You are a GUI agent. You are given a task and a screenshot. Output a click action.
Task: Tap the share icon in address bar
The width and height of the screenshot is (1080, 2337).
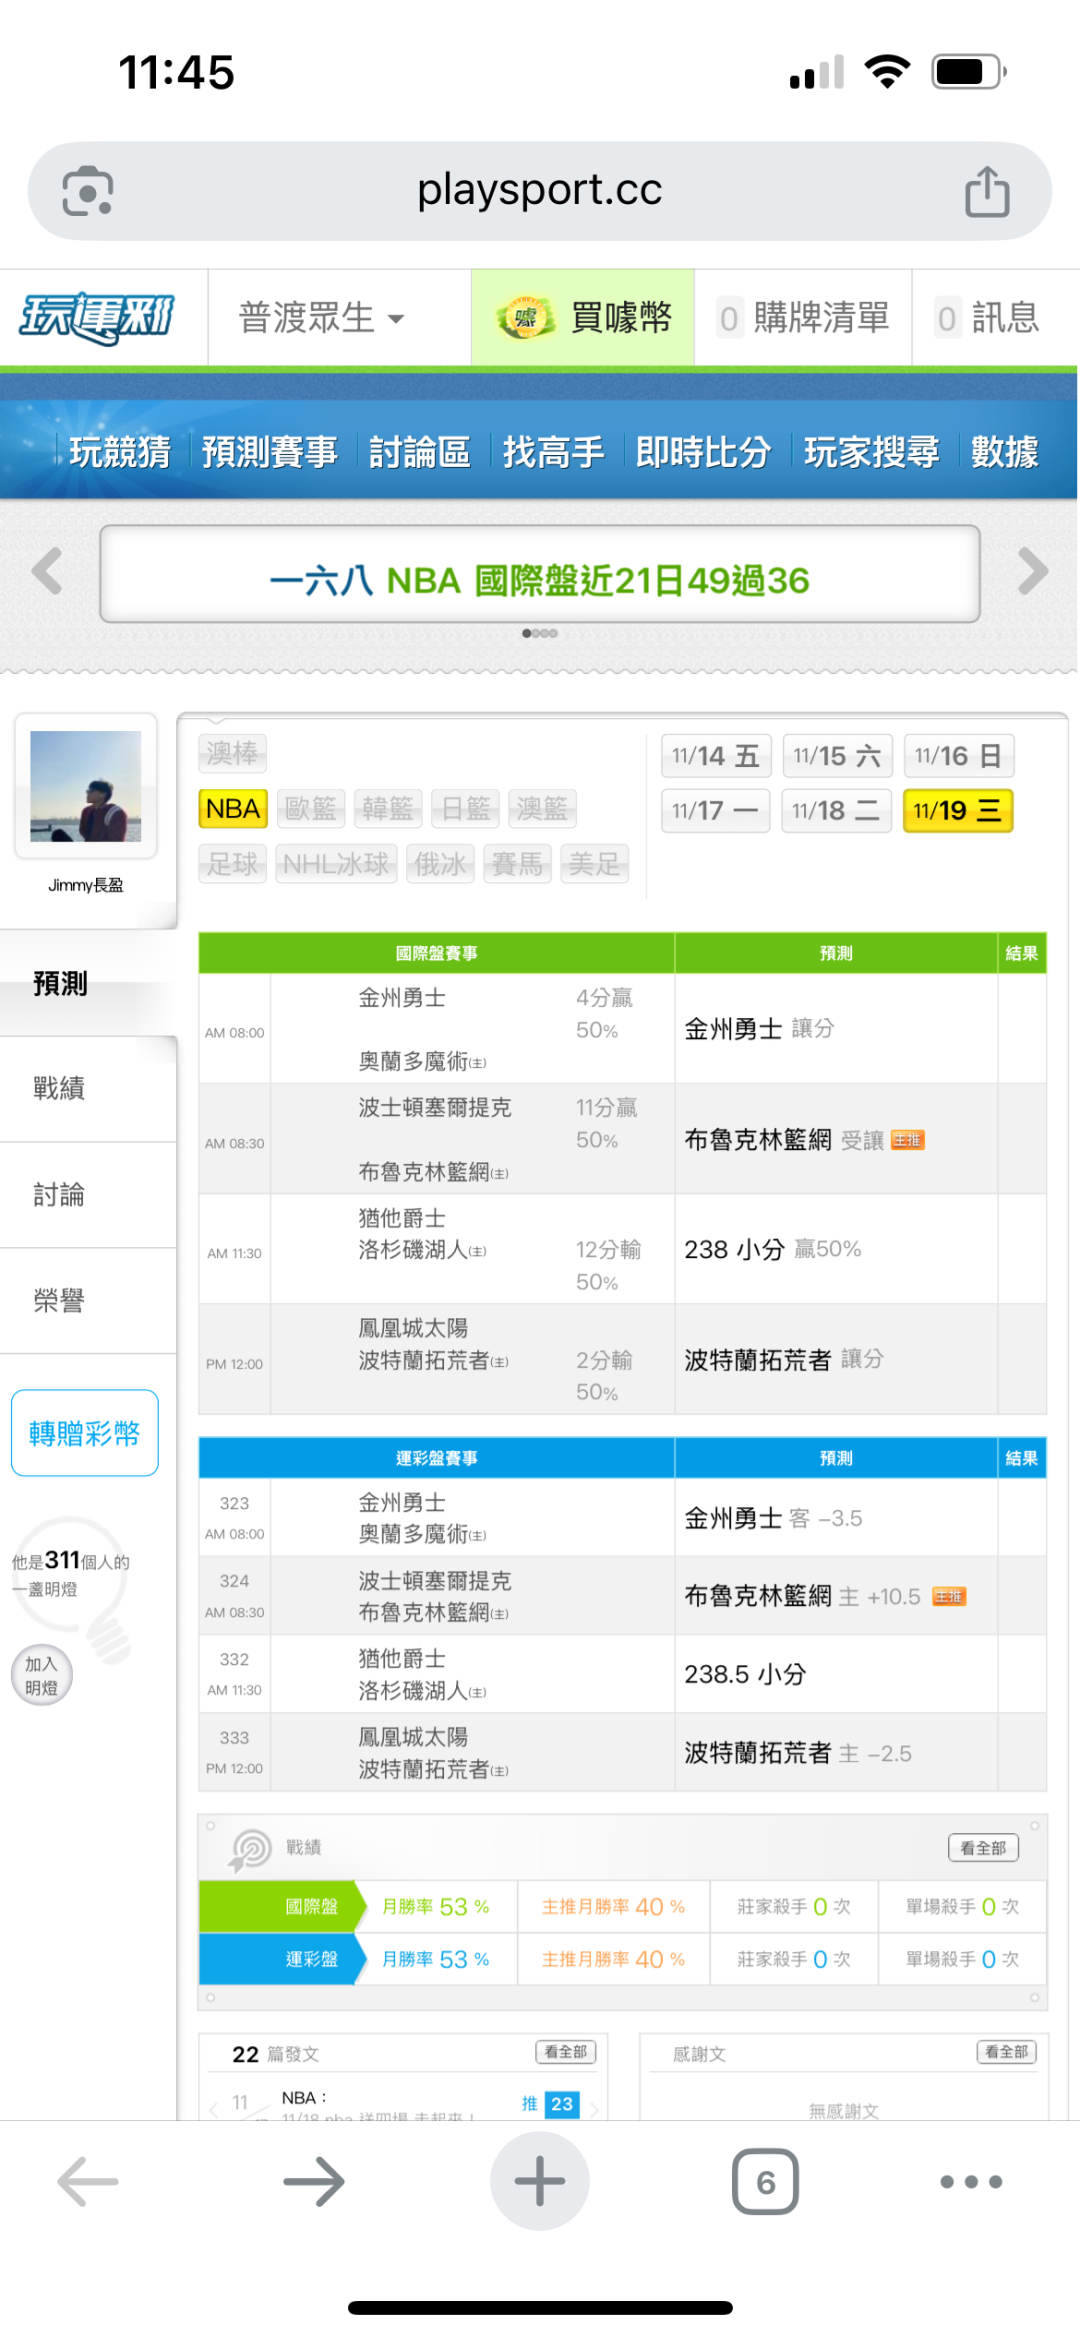pyautogui.click(x=986, y=191)
